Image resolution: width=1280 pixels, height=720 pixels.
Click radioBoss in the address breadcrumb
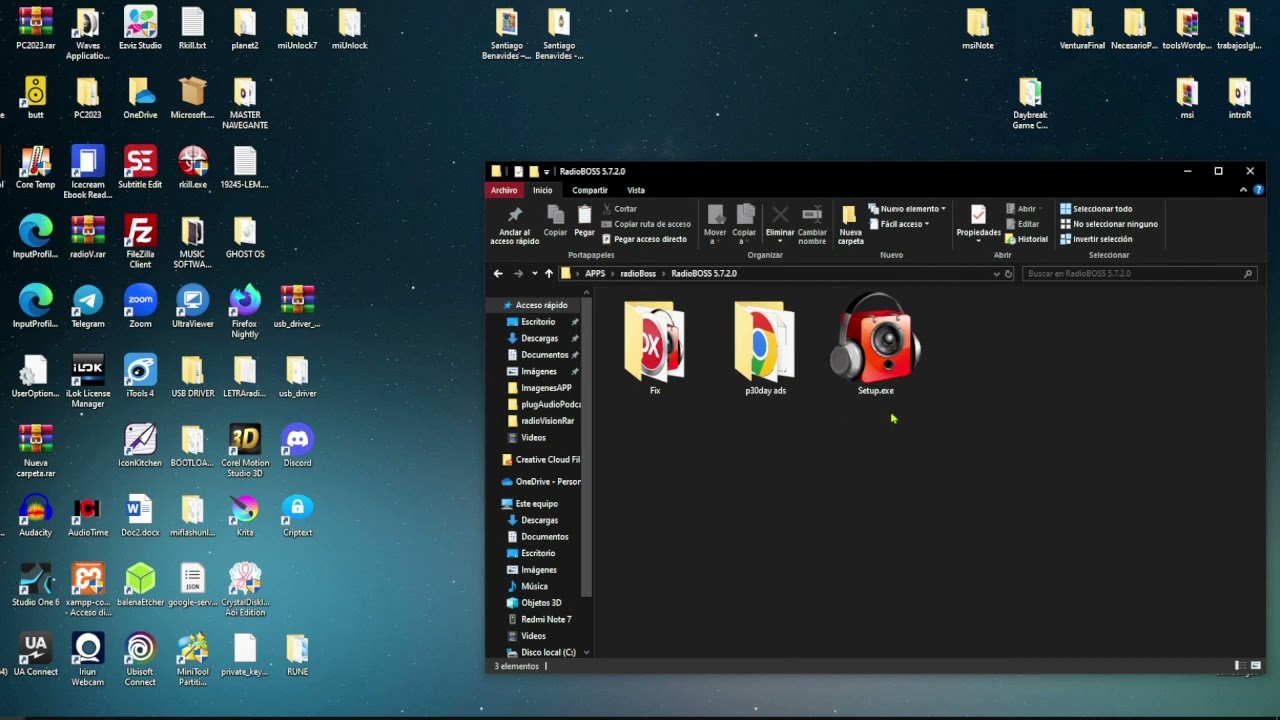[x=638, y=273]
